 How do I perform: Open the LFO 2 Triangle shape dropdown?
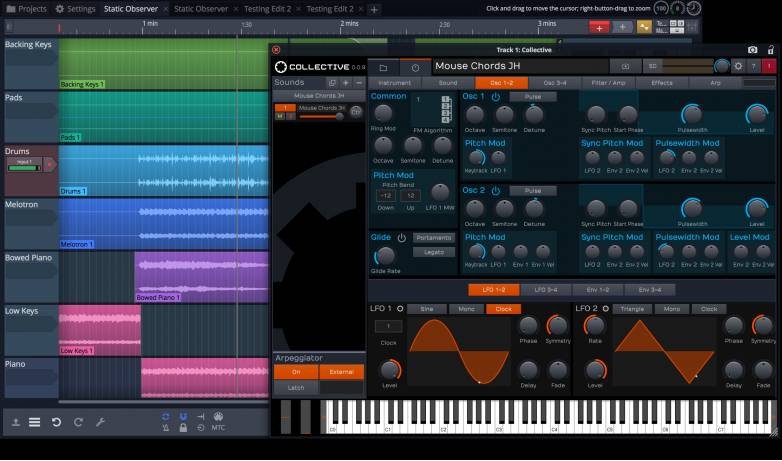point(632,309)
